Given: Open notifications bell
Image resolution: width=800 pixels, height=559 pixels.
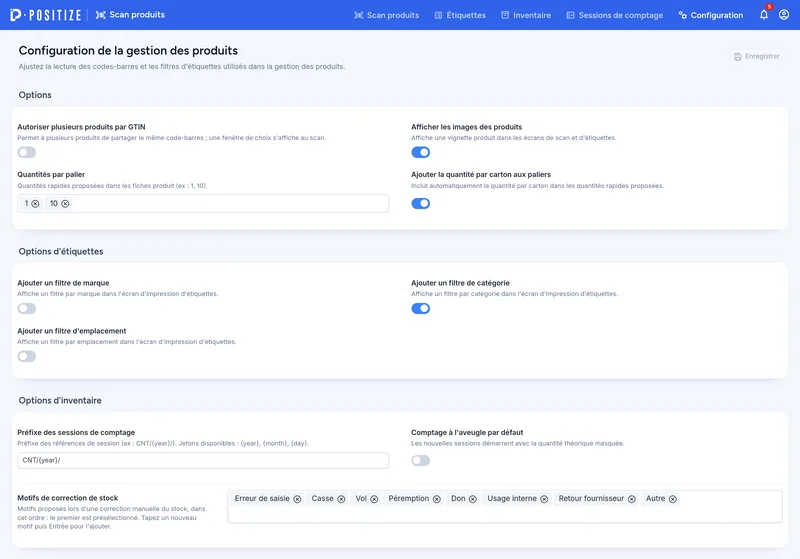Looking at the screenshot, I should click(x=764, y=15).
